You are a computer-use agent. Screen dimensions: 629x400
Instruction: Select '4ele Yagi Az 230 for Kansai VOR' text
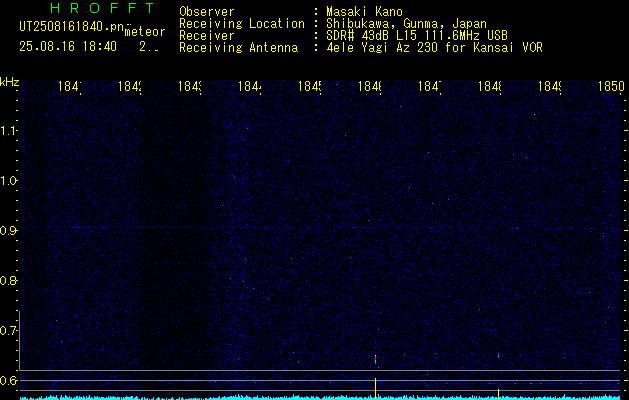(x=434, y=48)
